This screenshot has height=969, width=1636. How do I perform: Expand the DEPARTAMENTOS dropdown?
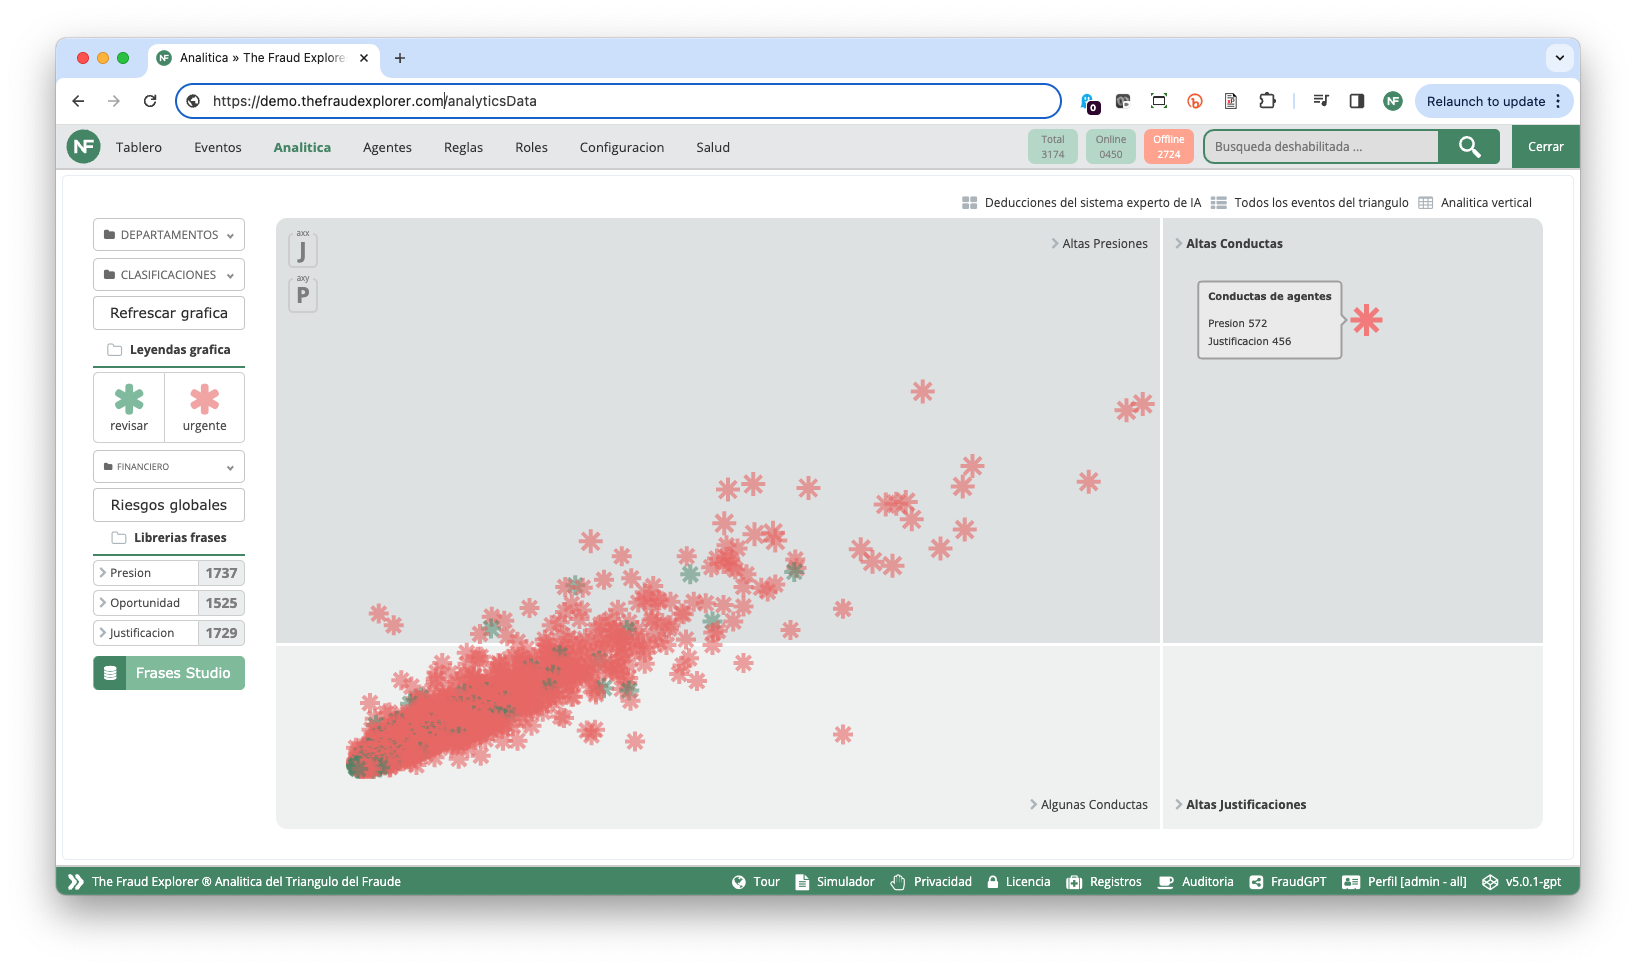coord(169,235)
